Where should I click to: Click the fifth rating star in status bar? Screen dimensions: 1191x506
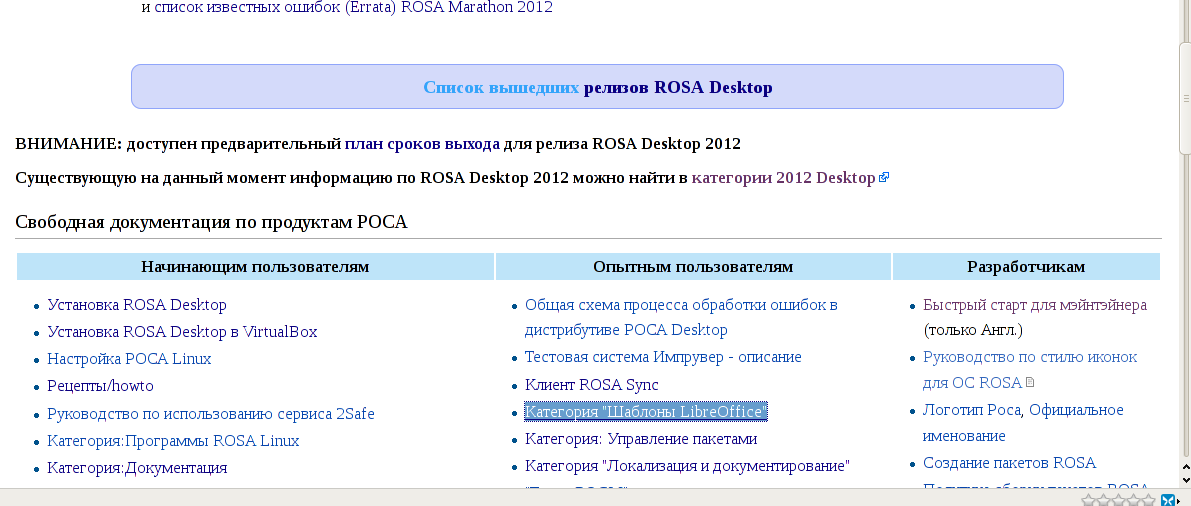[1148, 500]
